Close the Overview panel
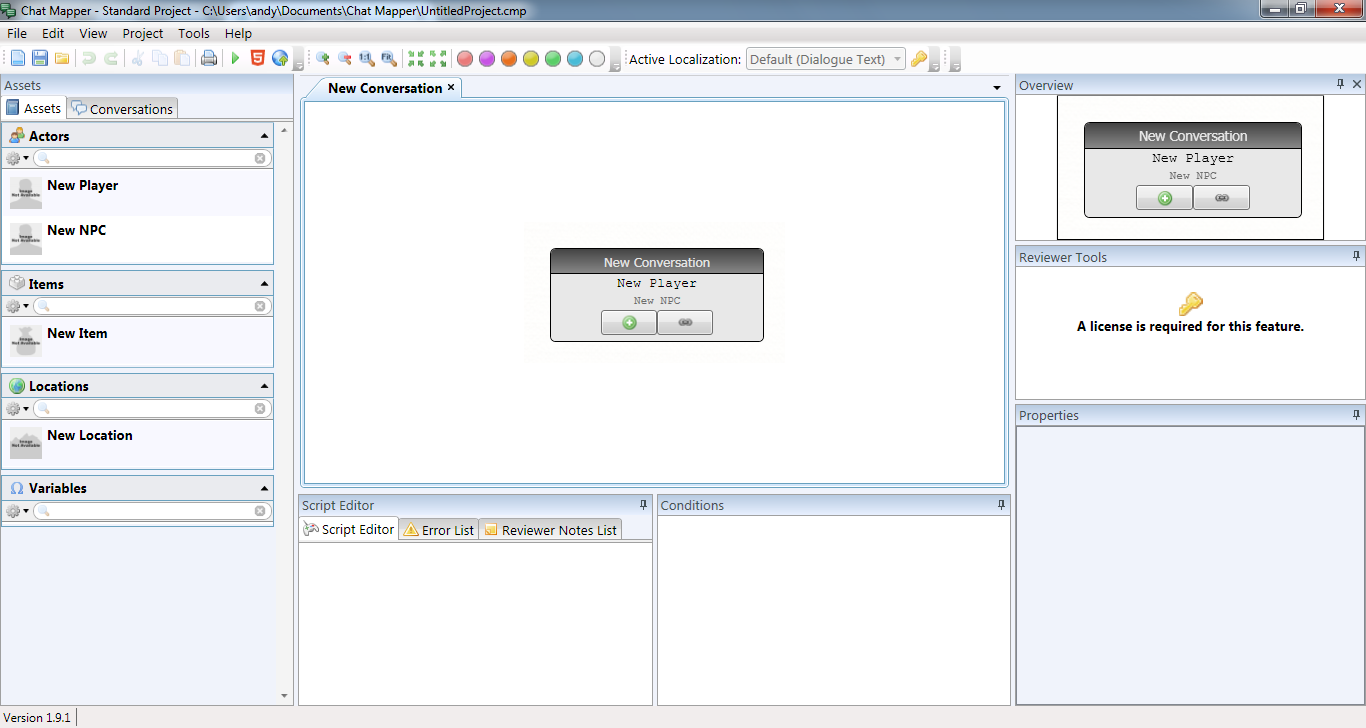This screenshot has height=728, width=1366. pyautogui.click(x=1357, y=85)
